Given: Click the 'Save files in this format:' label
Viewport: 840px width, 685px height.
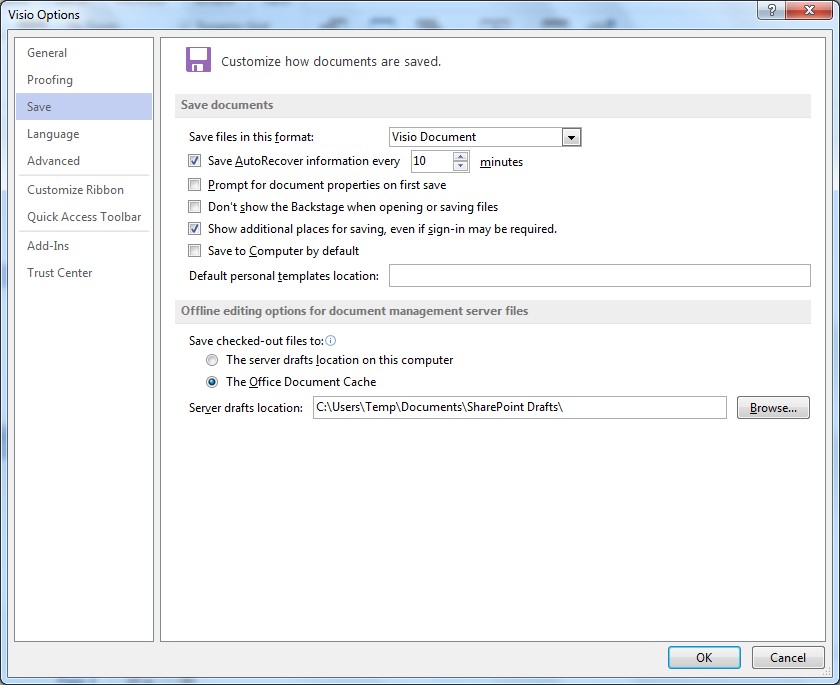Looking at the screenshot, I should pyautogui.click(x=251, y=137).
